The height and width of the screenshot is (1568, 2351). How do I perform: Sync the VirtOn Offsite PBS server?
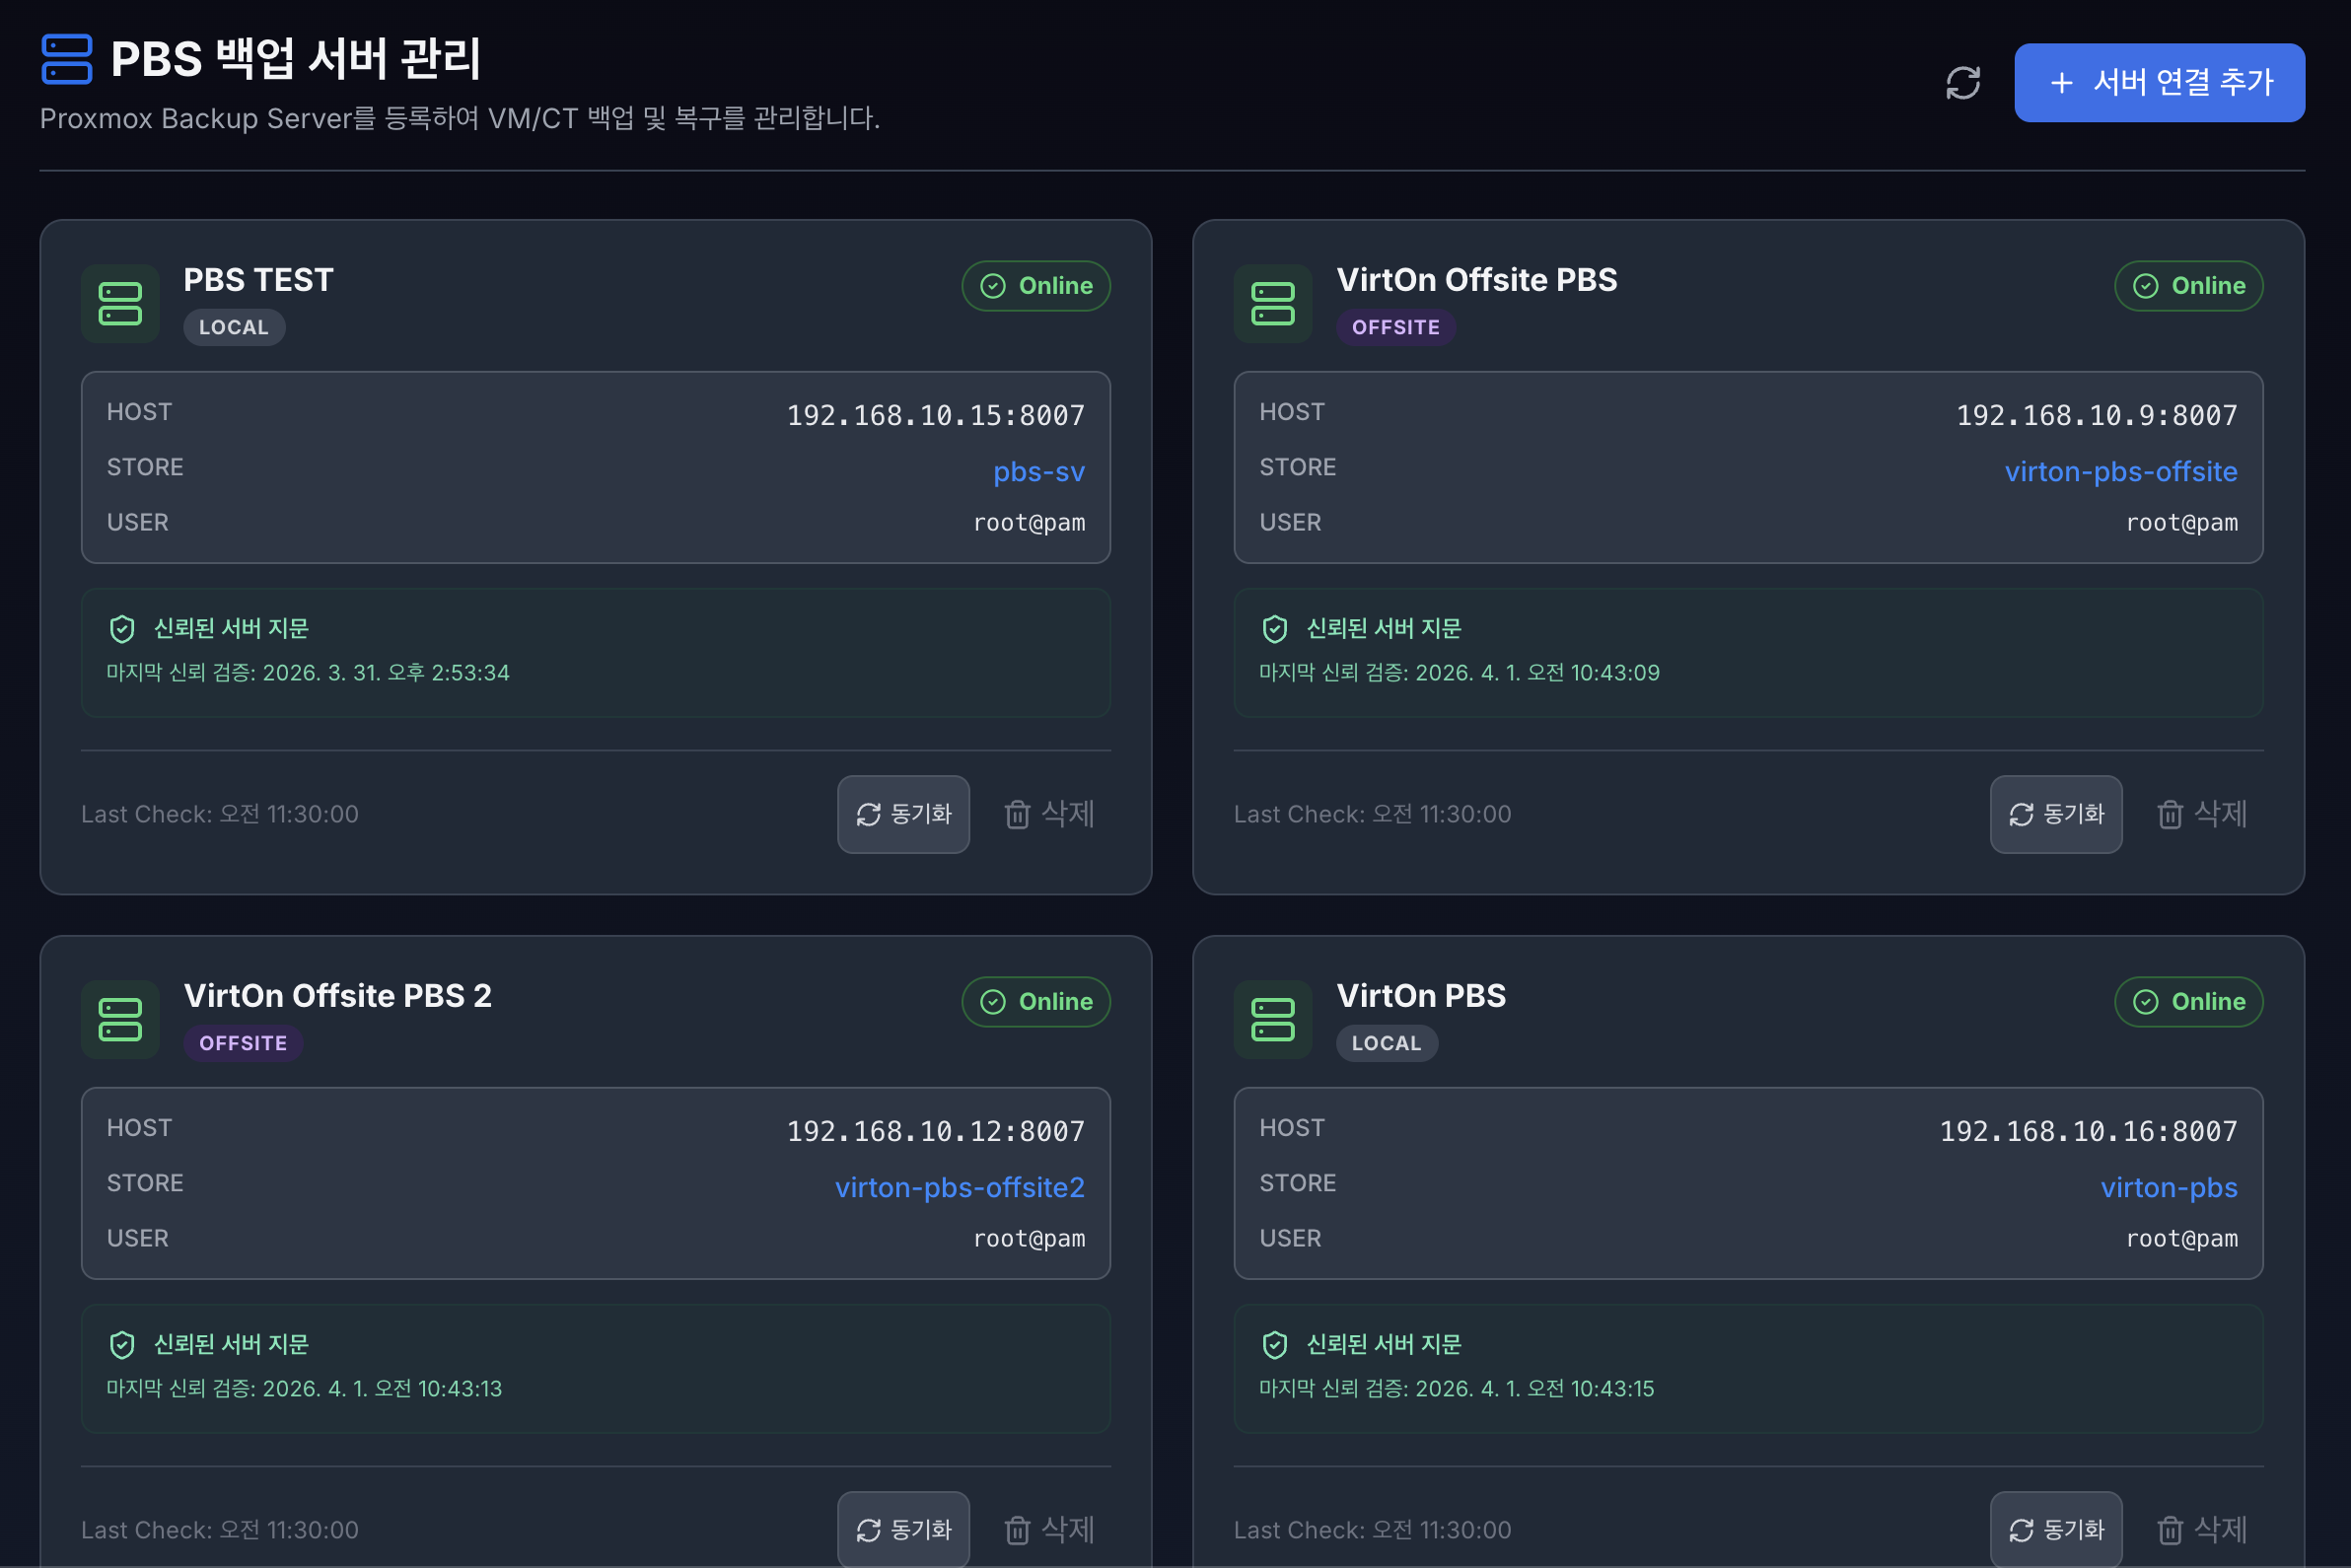2055,814
